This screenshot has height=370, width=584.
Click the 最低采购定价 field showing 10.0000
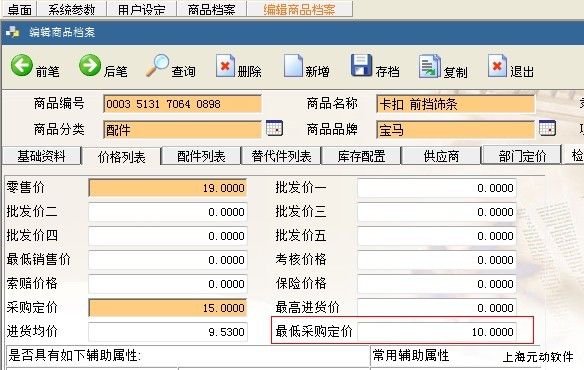coord(437,332)
